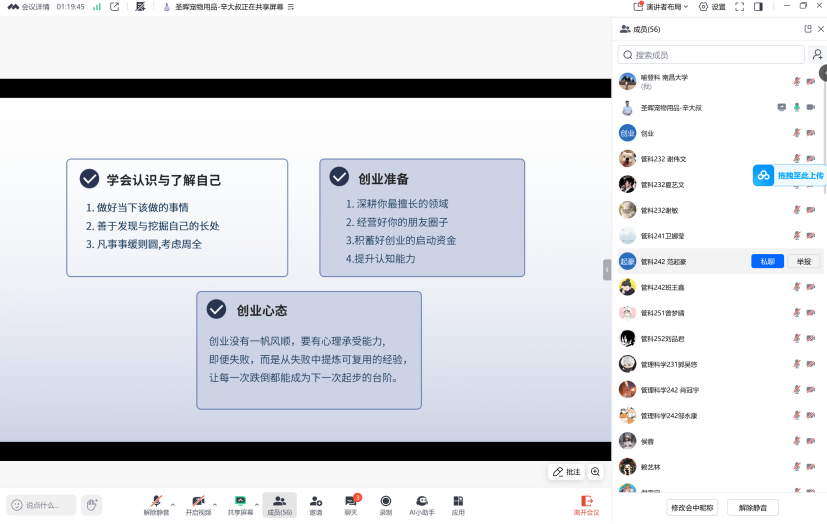The height and width of the screenshot is (524, 827).
Task: Start recording with the 录制 icon
Action: point(385,504)
